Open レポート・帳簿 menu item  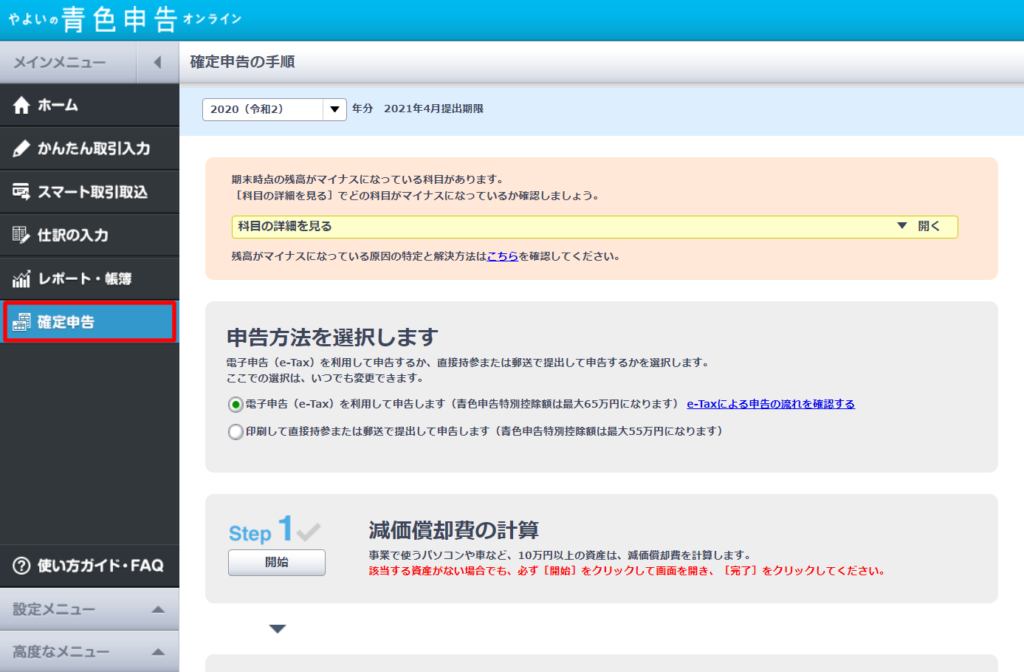tap(89, 279)
